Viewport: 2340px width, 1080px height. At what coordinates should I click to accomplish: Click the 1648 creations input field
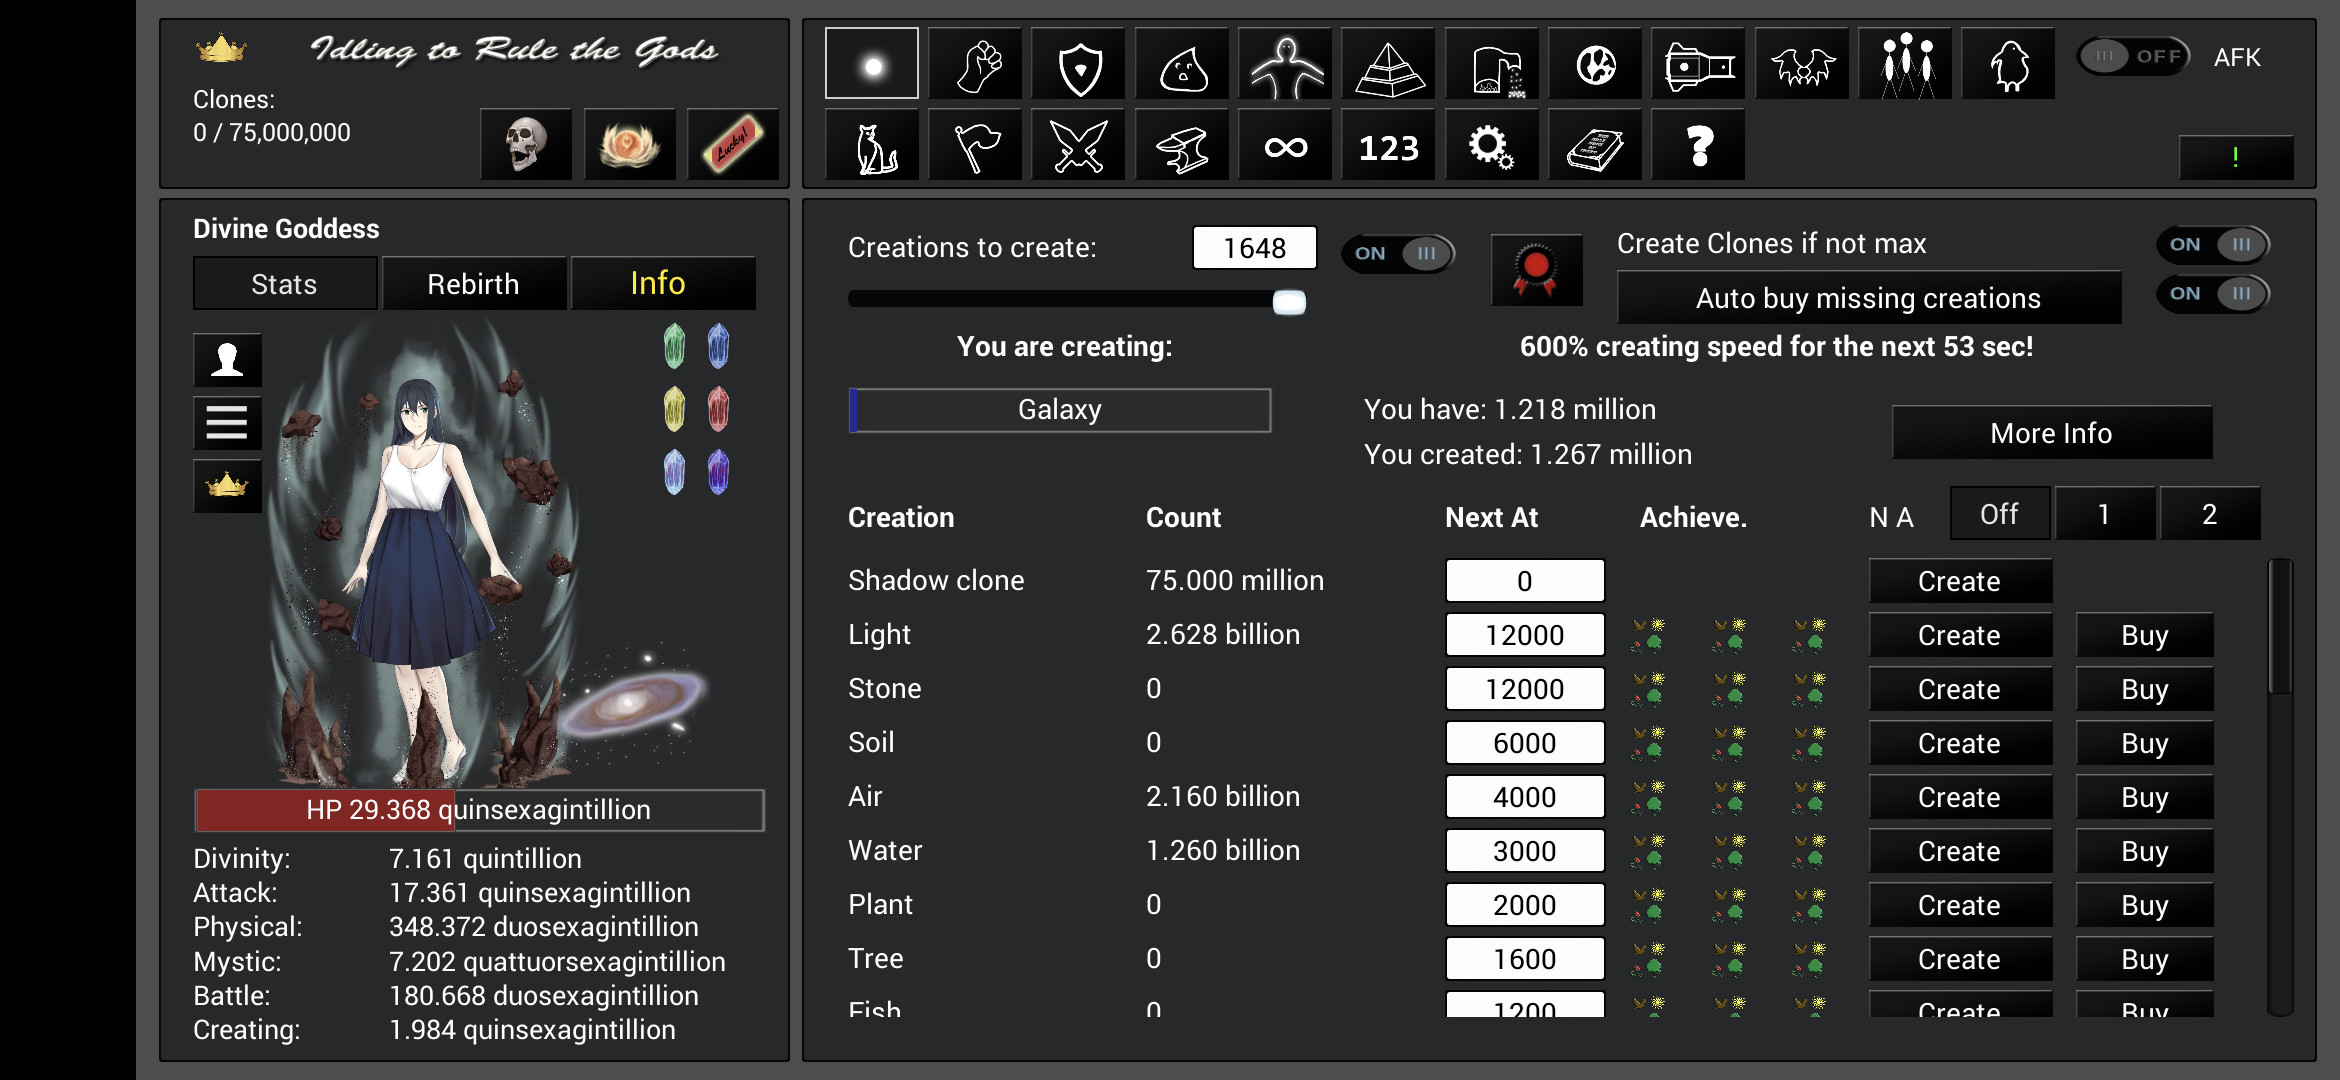(1254, 247)
